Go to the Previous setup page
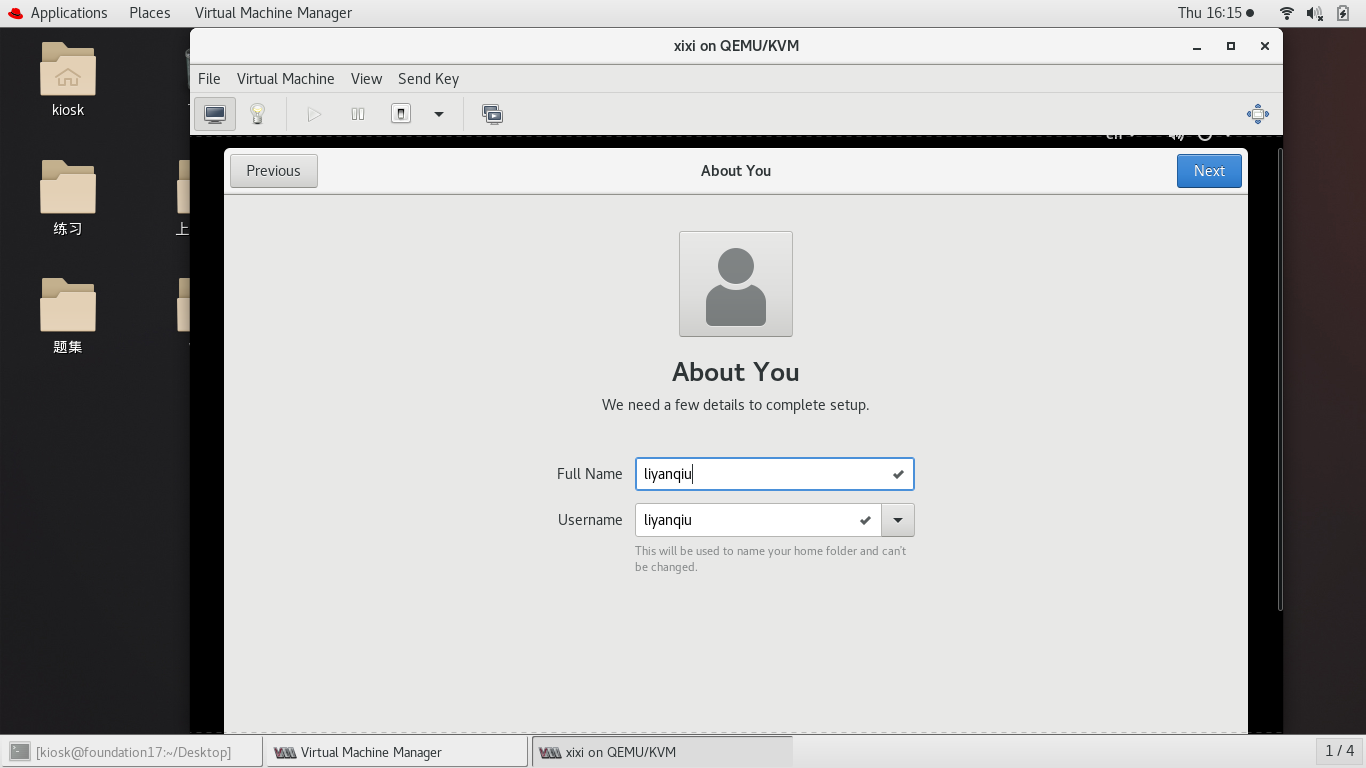 273,171
